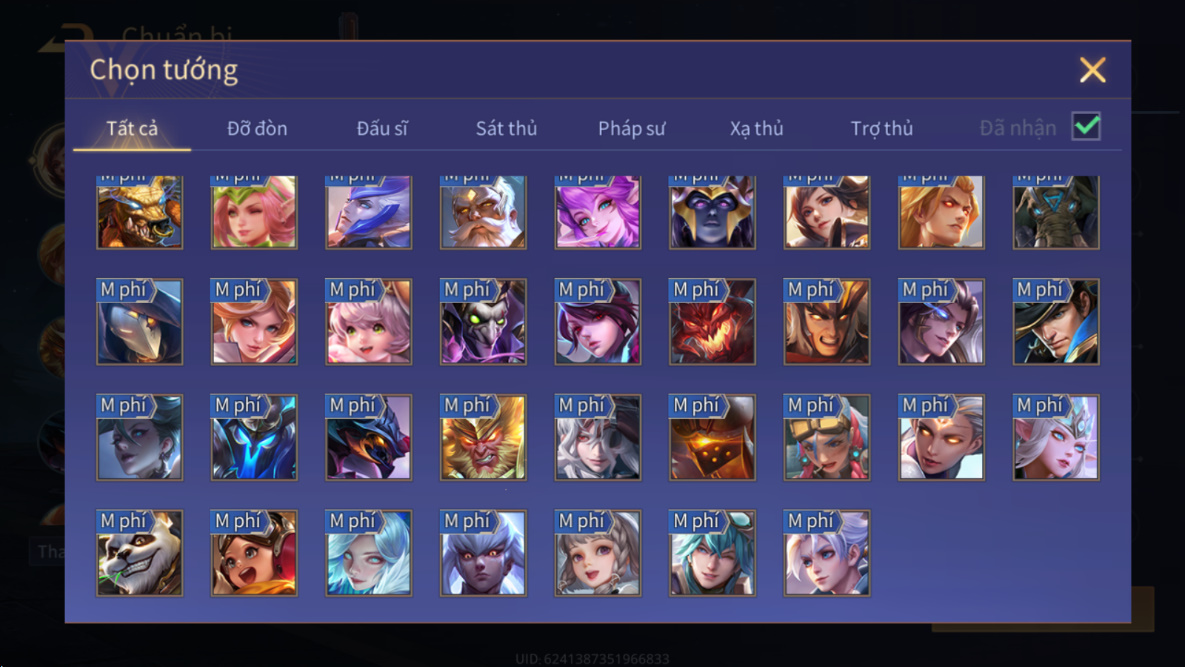
Task: Close the Chọn tướng dialog
Action: [1092, 70]
